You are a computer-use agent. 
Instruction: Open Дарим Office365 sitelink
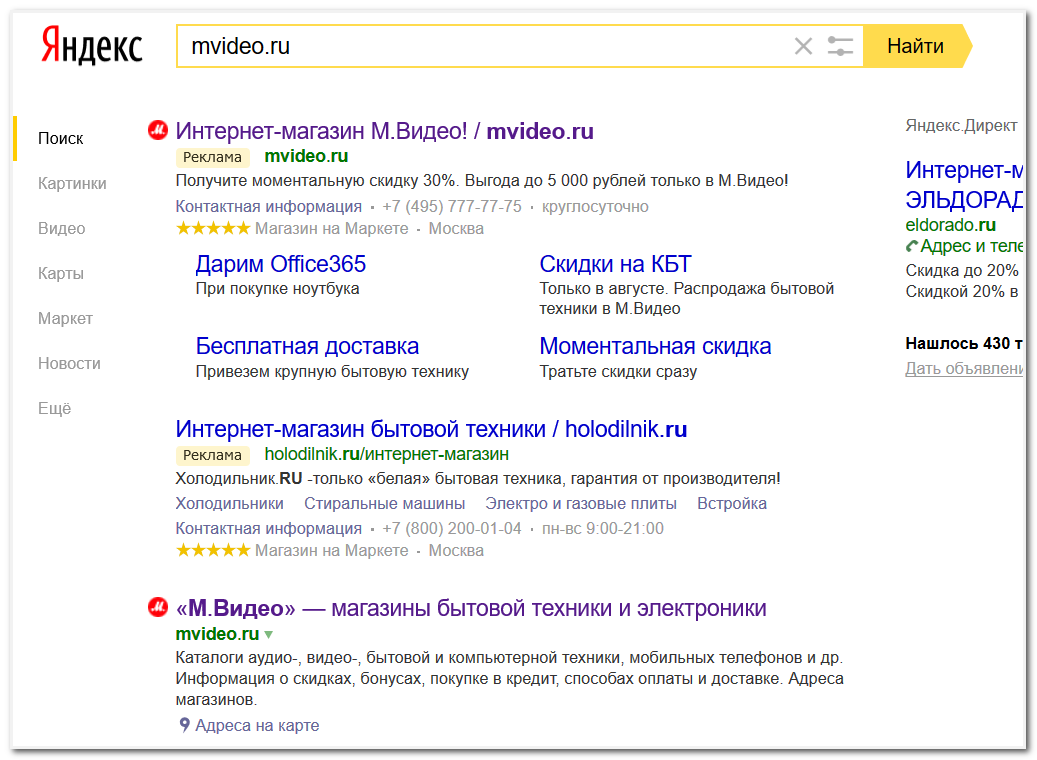coord(280,264)
